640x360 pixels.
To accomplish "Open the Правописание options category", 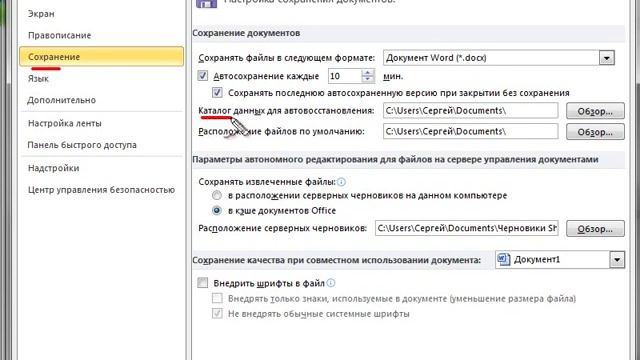I will pyautogui.click(x=59, y=36).
